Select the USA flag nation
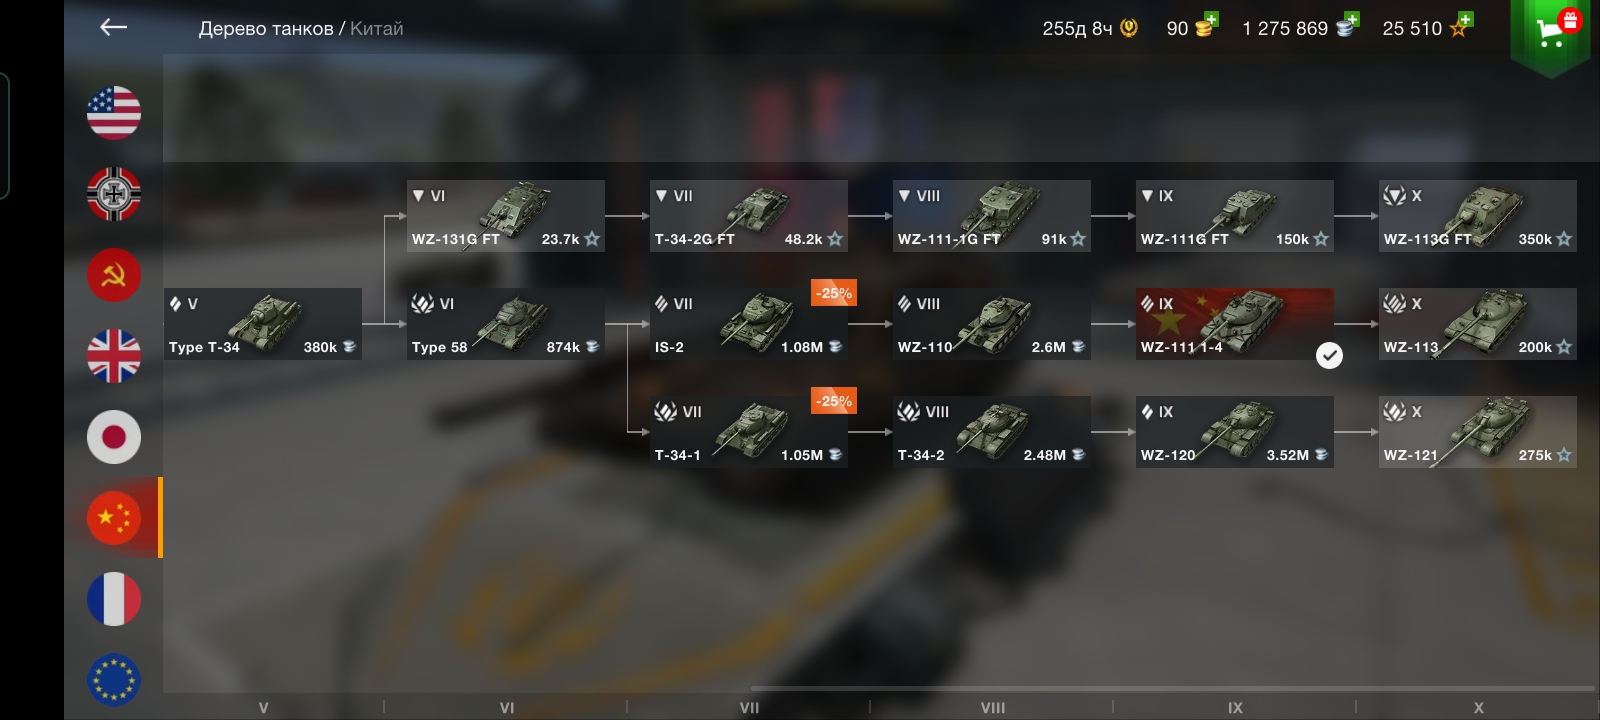This screenshot has width=1600, height=720. 114,112
